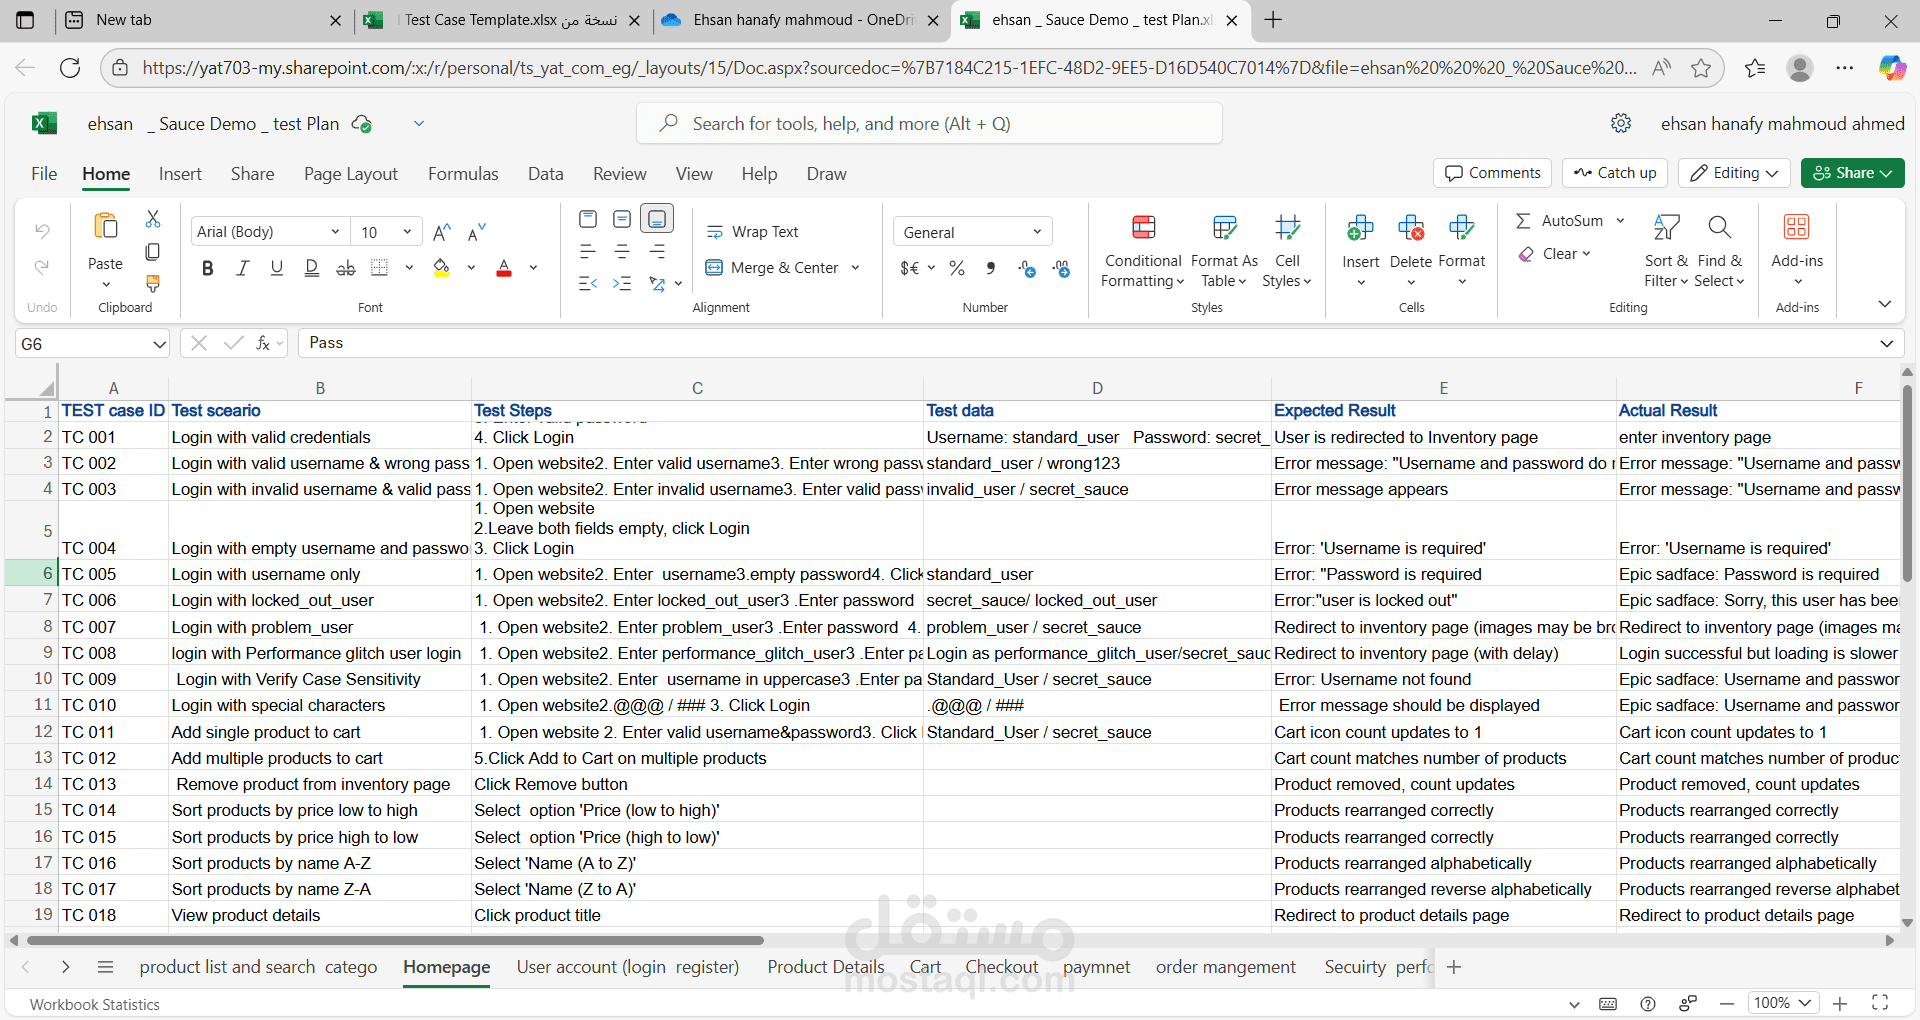Open the Name Box dropdown for G6

tap(159, 344)
